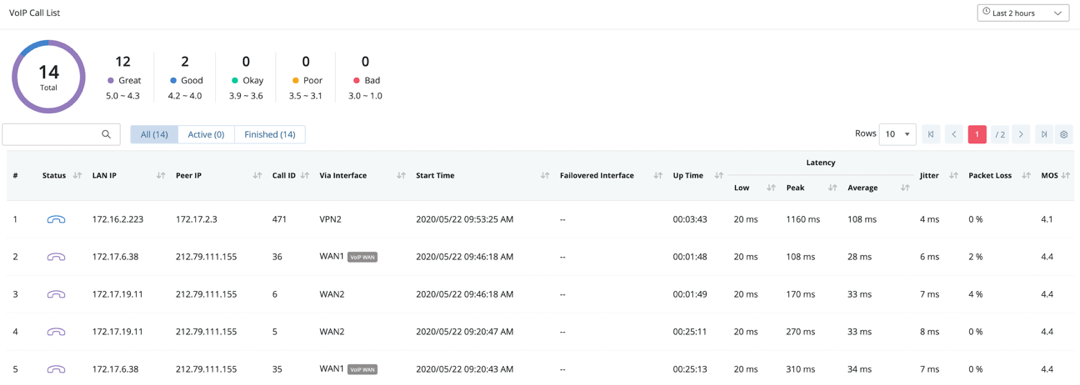Viewport: 1080px width, 385px height.
Task: Open the Rows 10 per page dropdown
Action: coord(897,134)
